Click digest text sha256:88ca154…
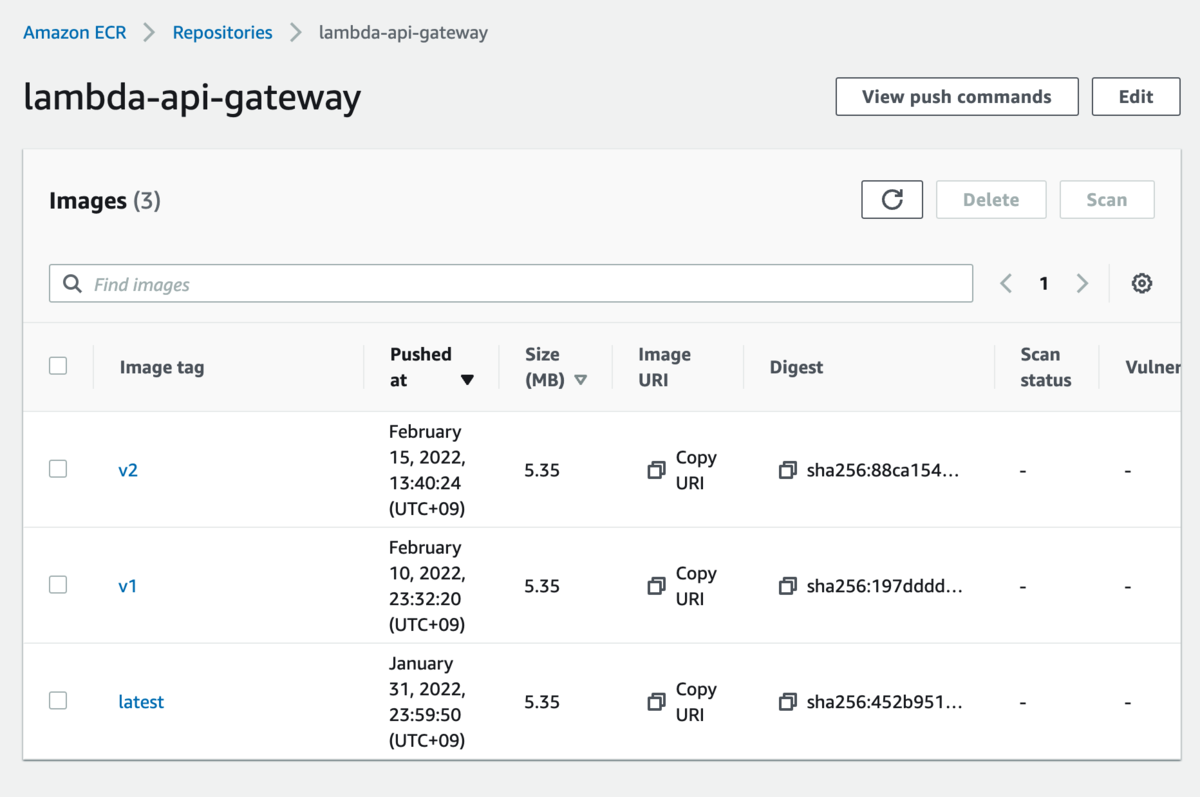Screen dimensions: 1200x797 (883, 470)
